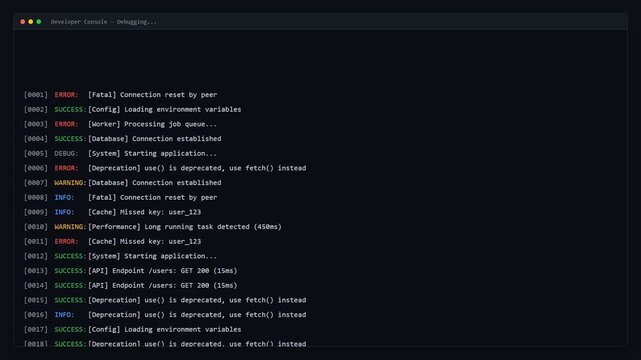
Task: Click 'SUCCESS:' label on line 0002
Action: pos(70,110)
